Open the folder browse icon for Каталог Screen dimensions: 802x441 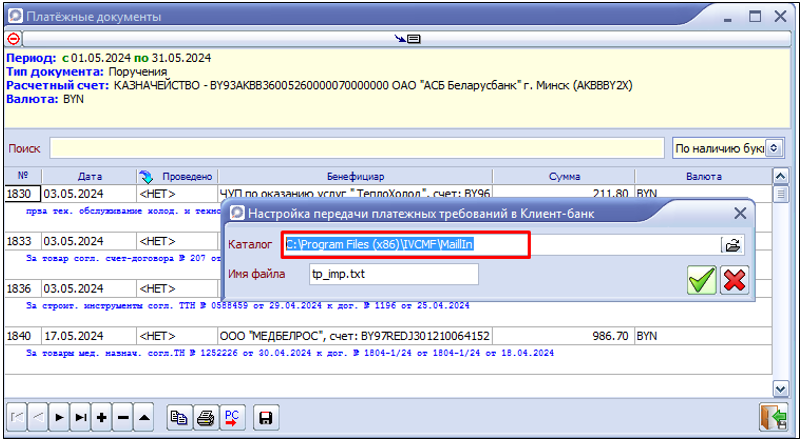pos(733,244)
